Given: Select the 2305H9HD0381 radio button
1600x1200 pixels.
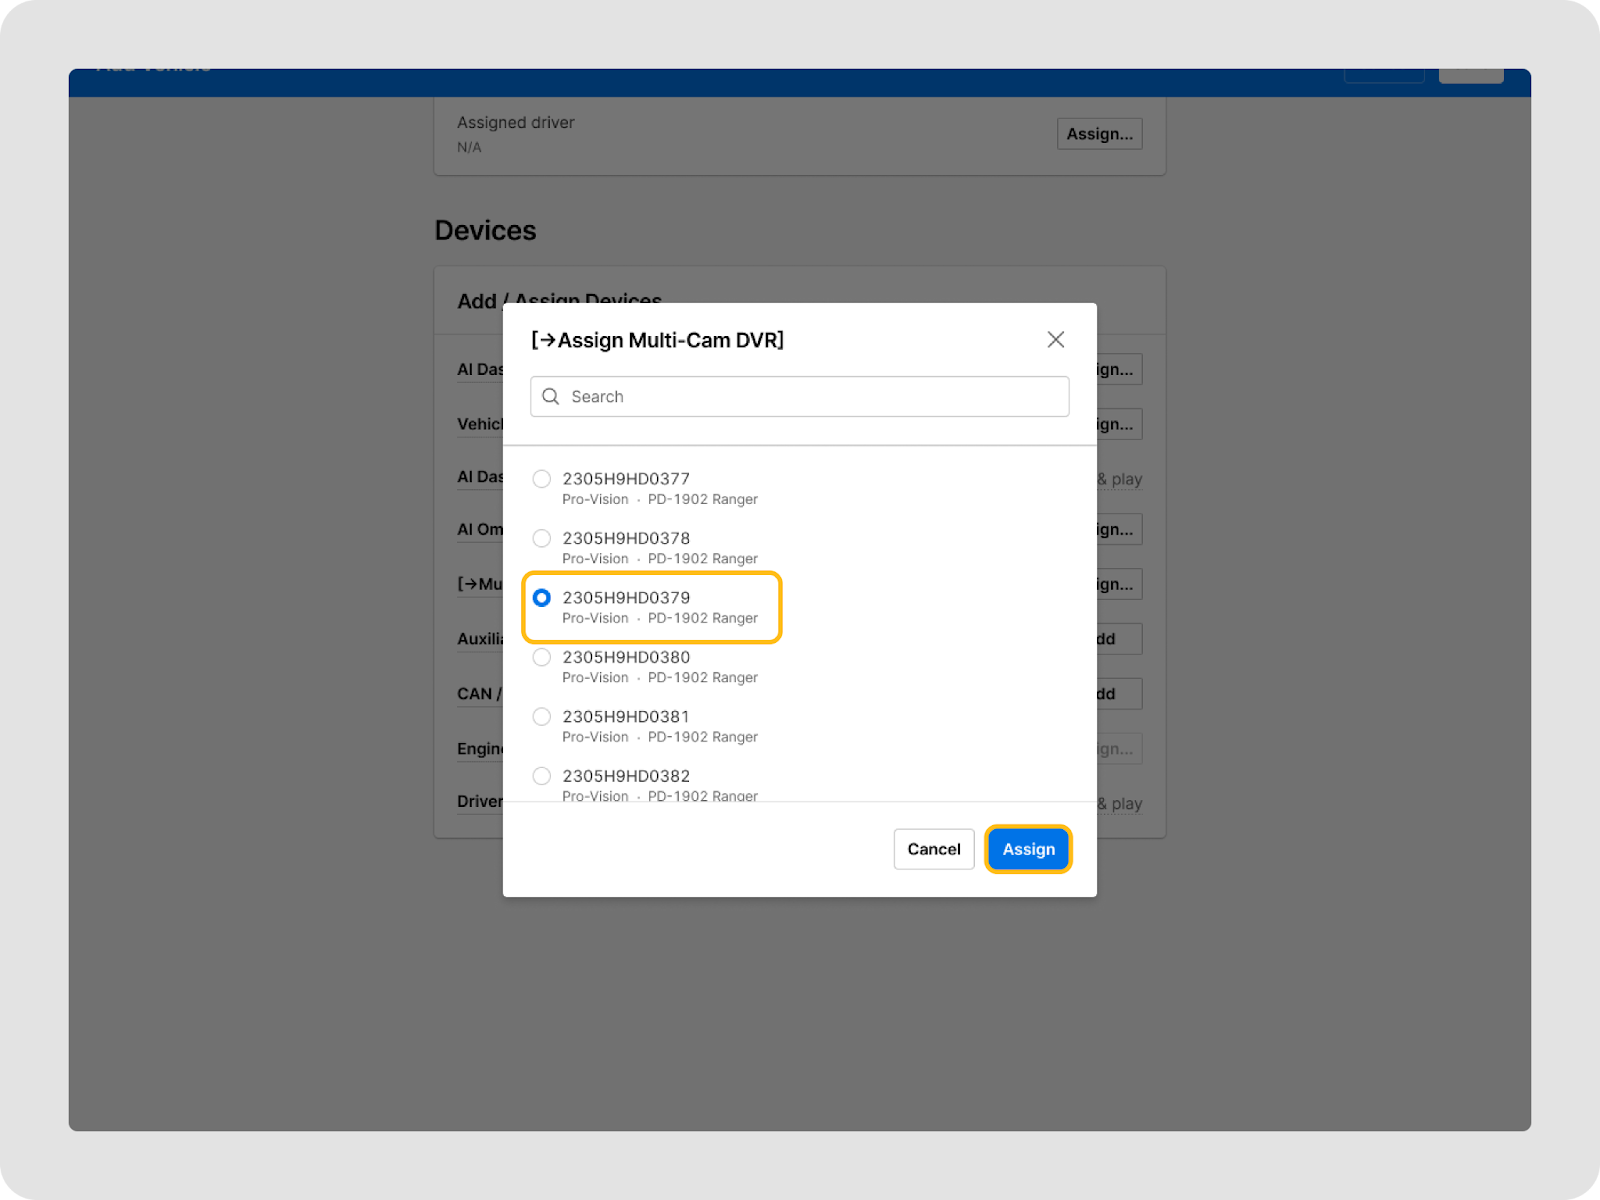Looking at the screenshot, I should coord(542,716).
